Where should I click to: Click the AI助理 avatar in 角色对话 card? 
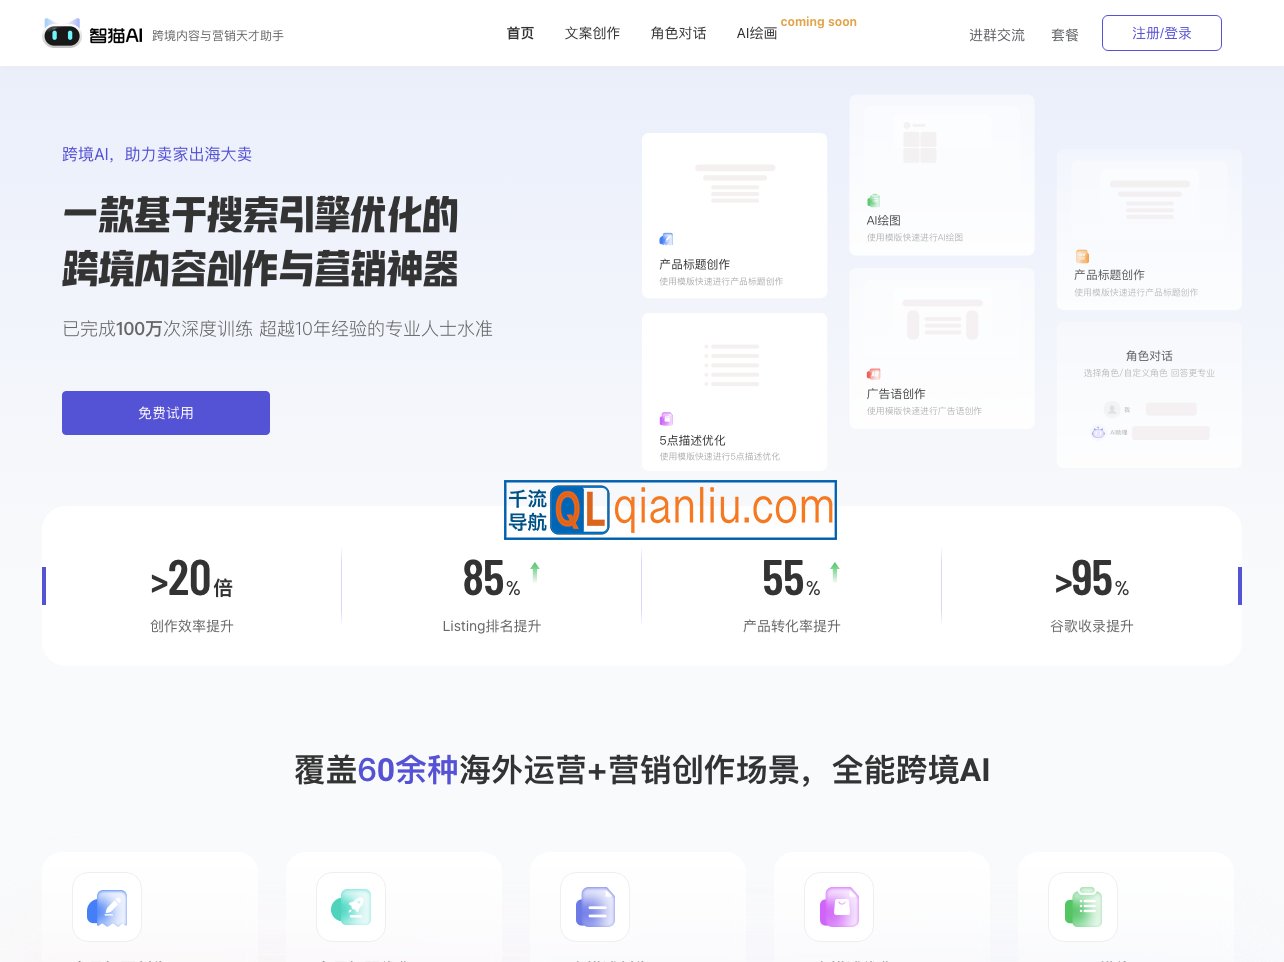pos(1097,432)
